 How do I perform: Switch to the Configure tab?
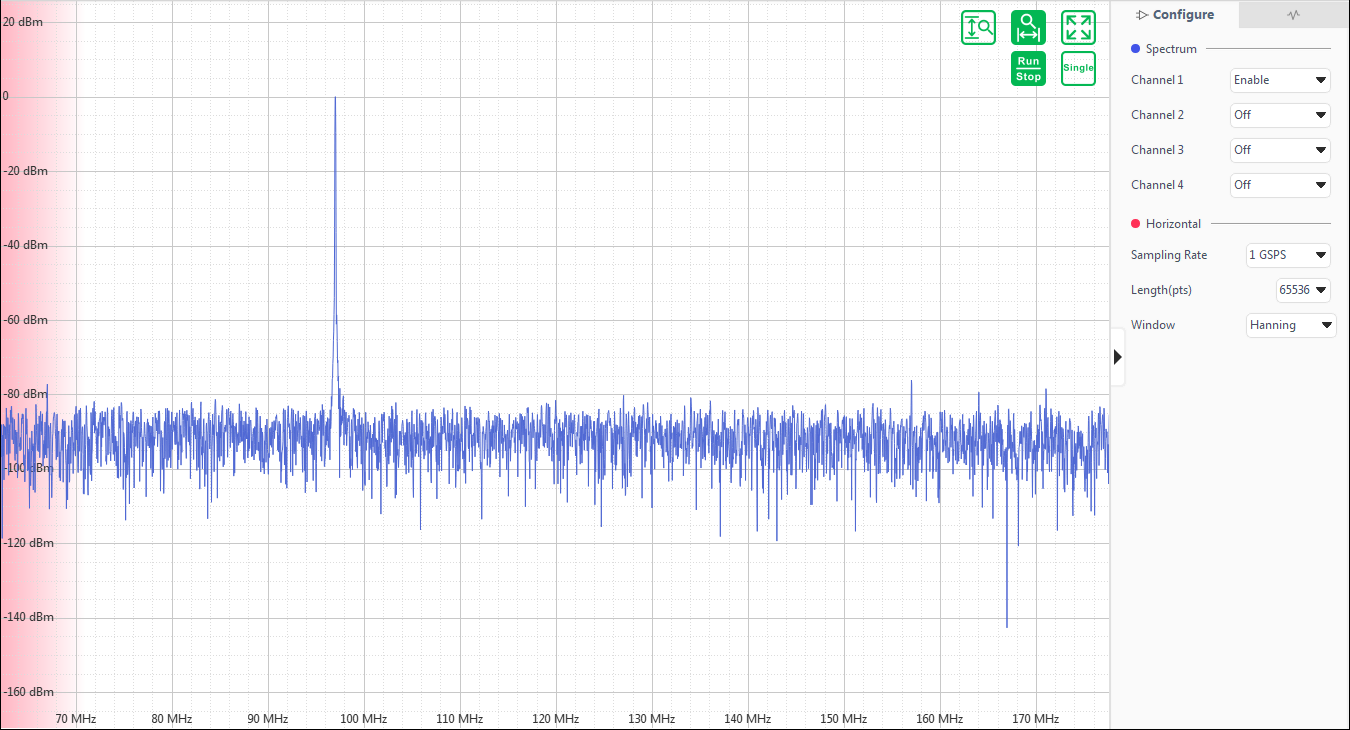[1175, 15]
